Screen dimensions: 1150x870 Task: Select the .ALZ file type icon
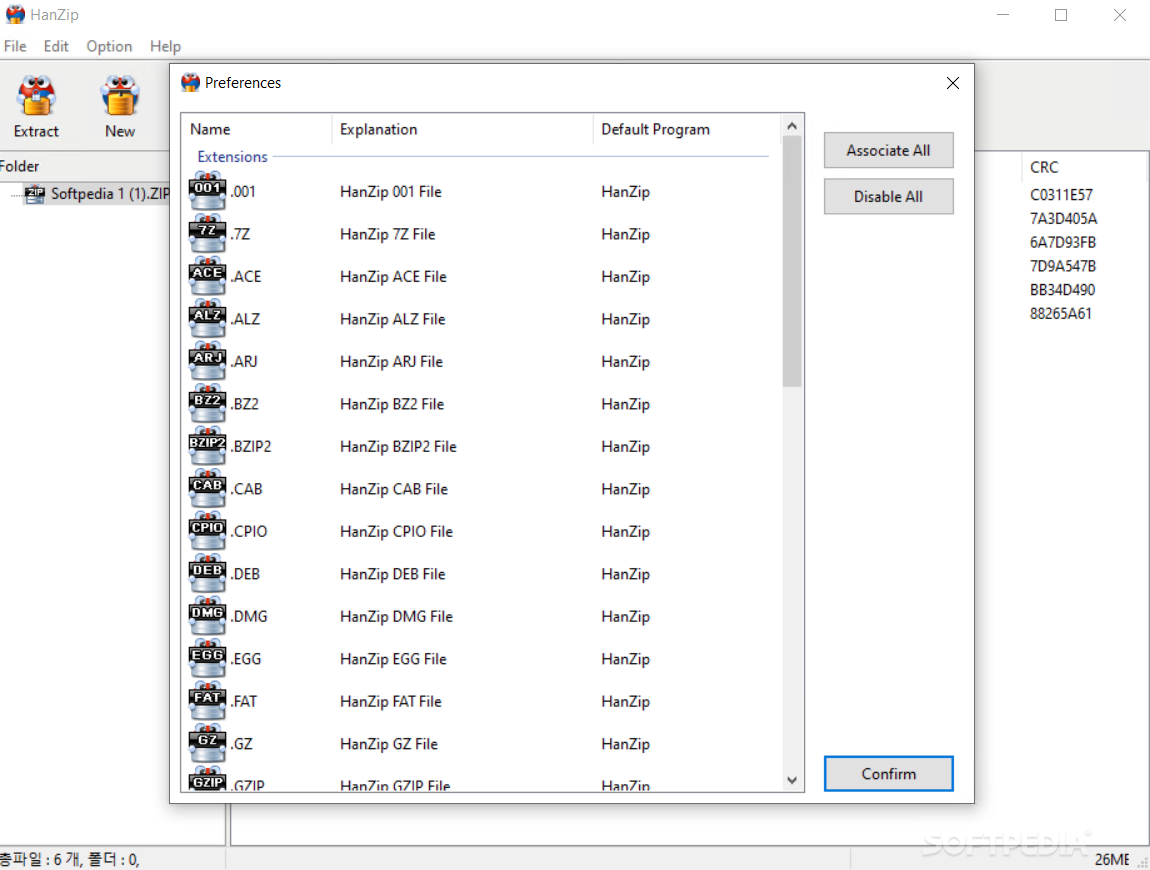(208, 319)
